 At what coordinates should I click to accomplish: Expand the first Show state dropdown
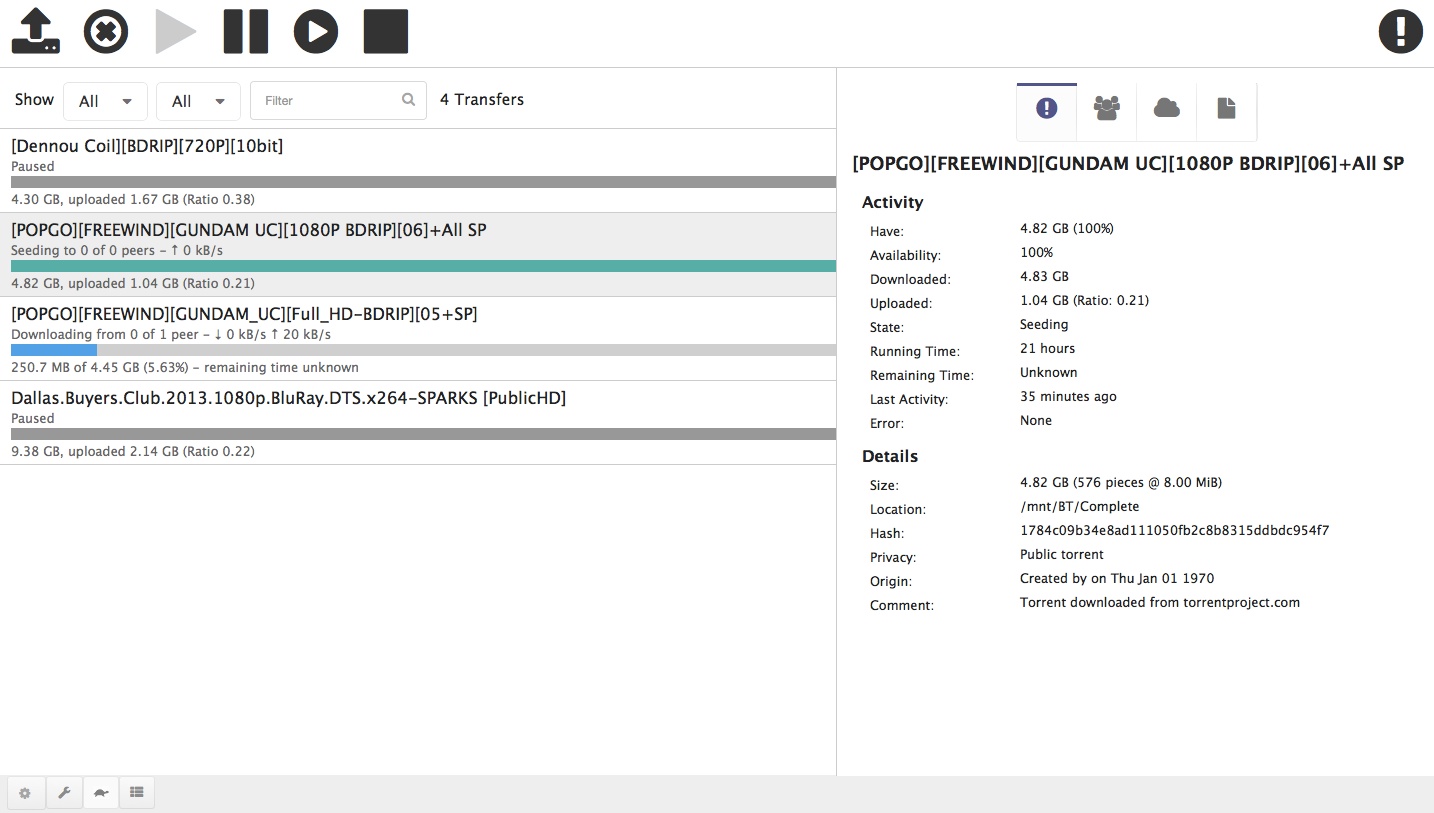click(105, 101)
